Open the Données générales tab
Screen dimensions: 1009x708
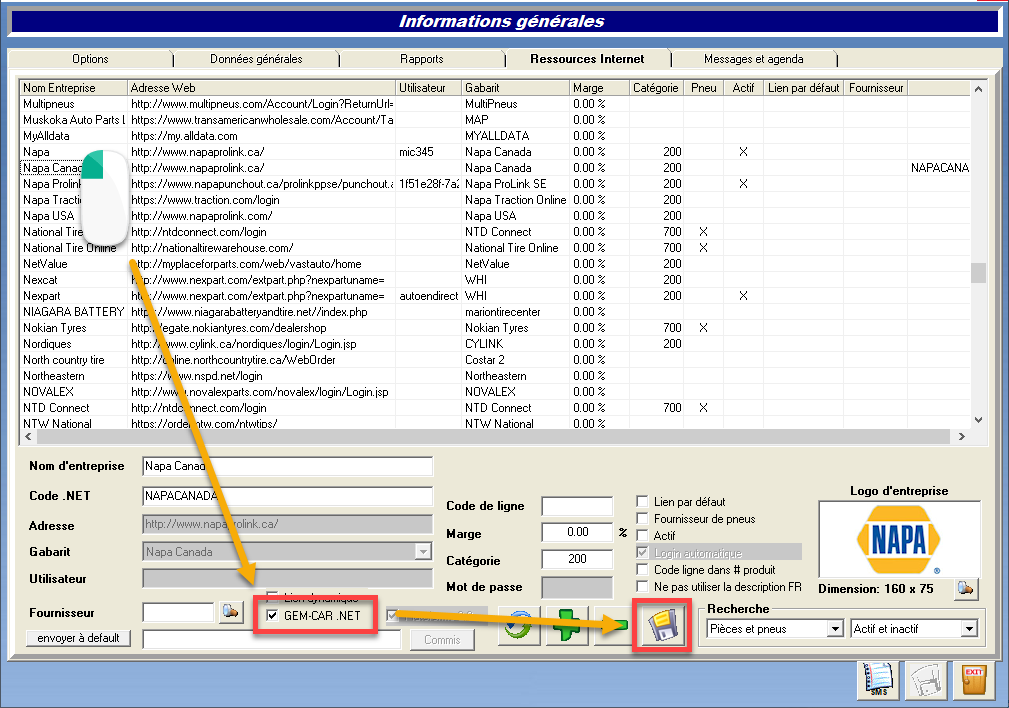256,59
